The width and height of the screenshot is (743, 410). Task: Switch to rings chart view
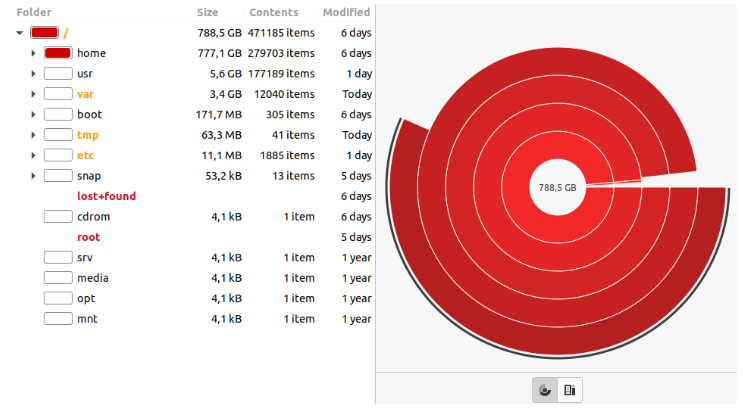coord(545,390)
